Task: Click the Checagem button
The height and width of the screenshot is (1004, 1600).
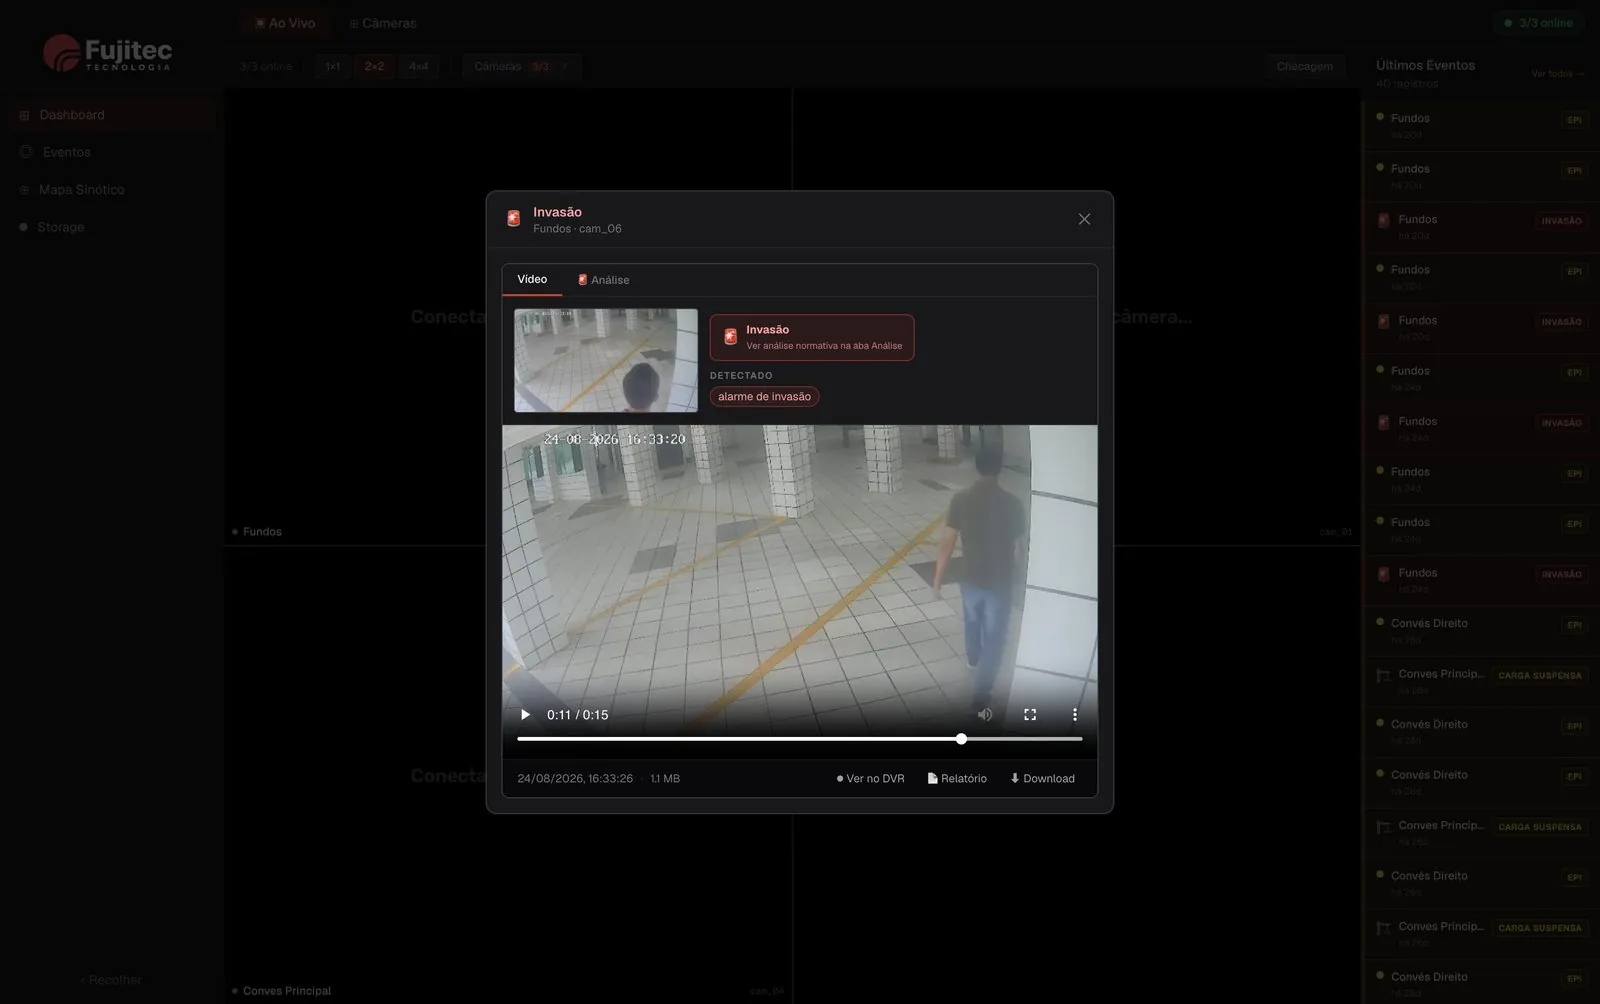Action: tap(1304, 66)
